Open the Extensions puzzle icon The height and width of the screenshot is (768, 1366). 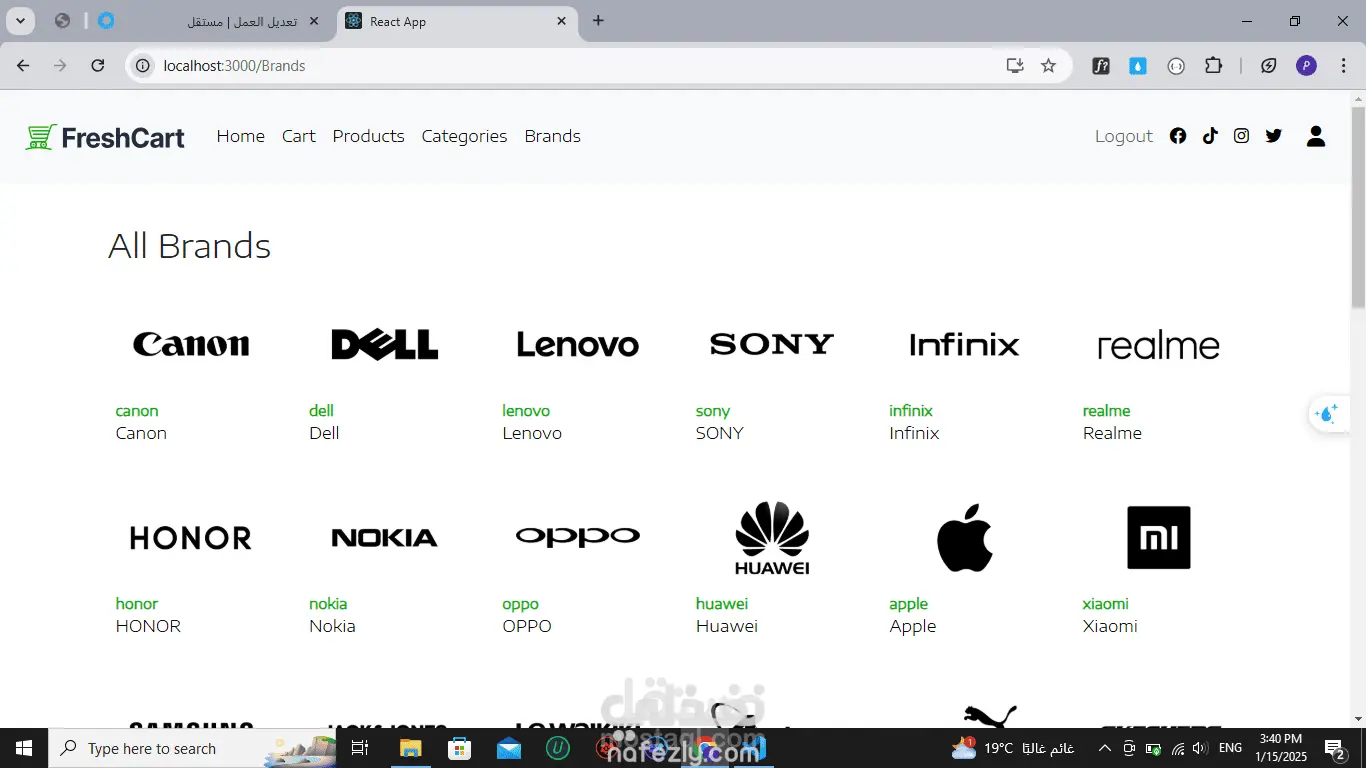coord(1213,66)
